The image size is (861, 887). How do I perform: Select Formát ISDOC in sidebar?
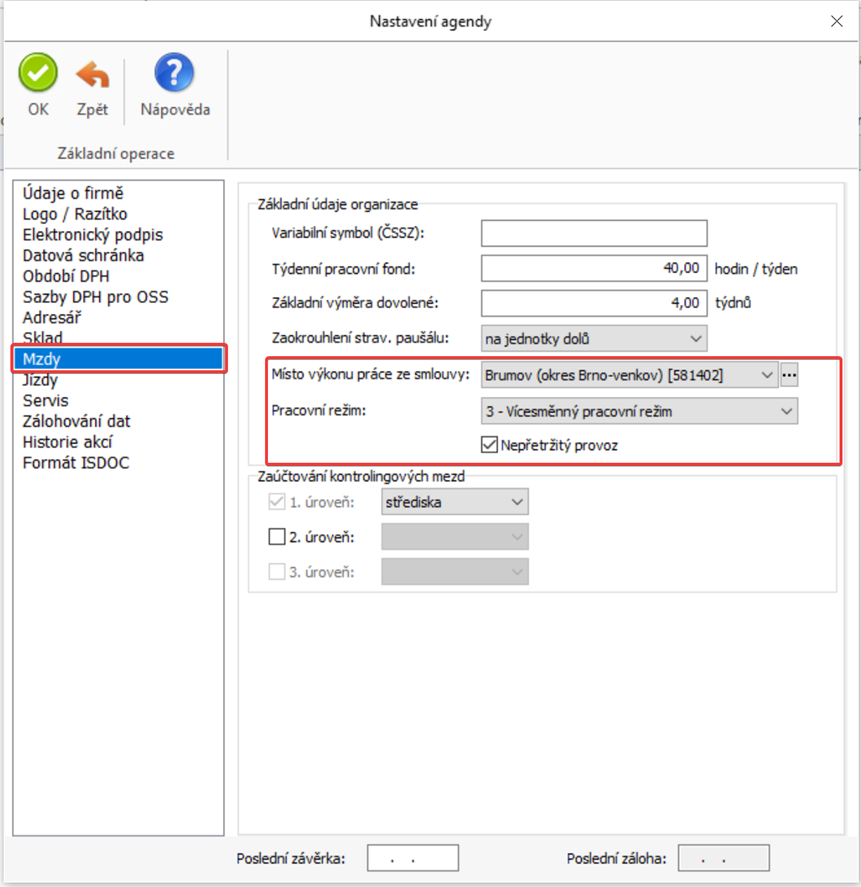[76, 463]
